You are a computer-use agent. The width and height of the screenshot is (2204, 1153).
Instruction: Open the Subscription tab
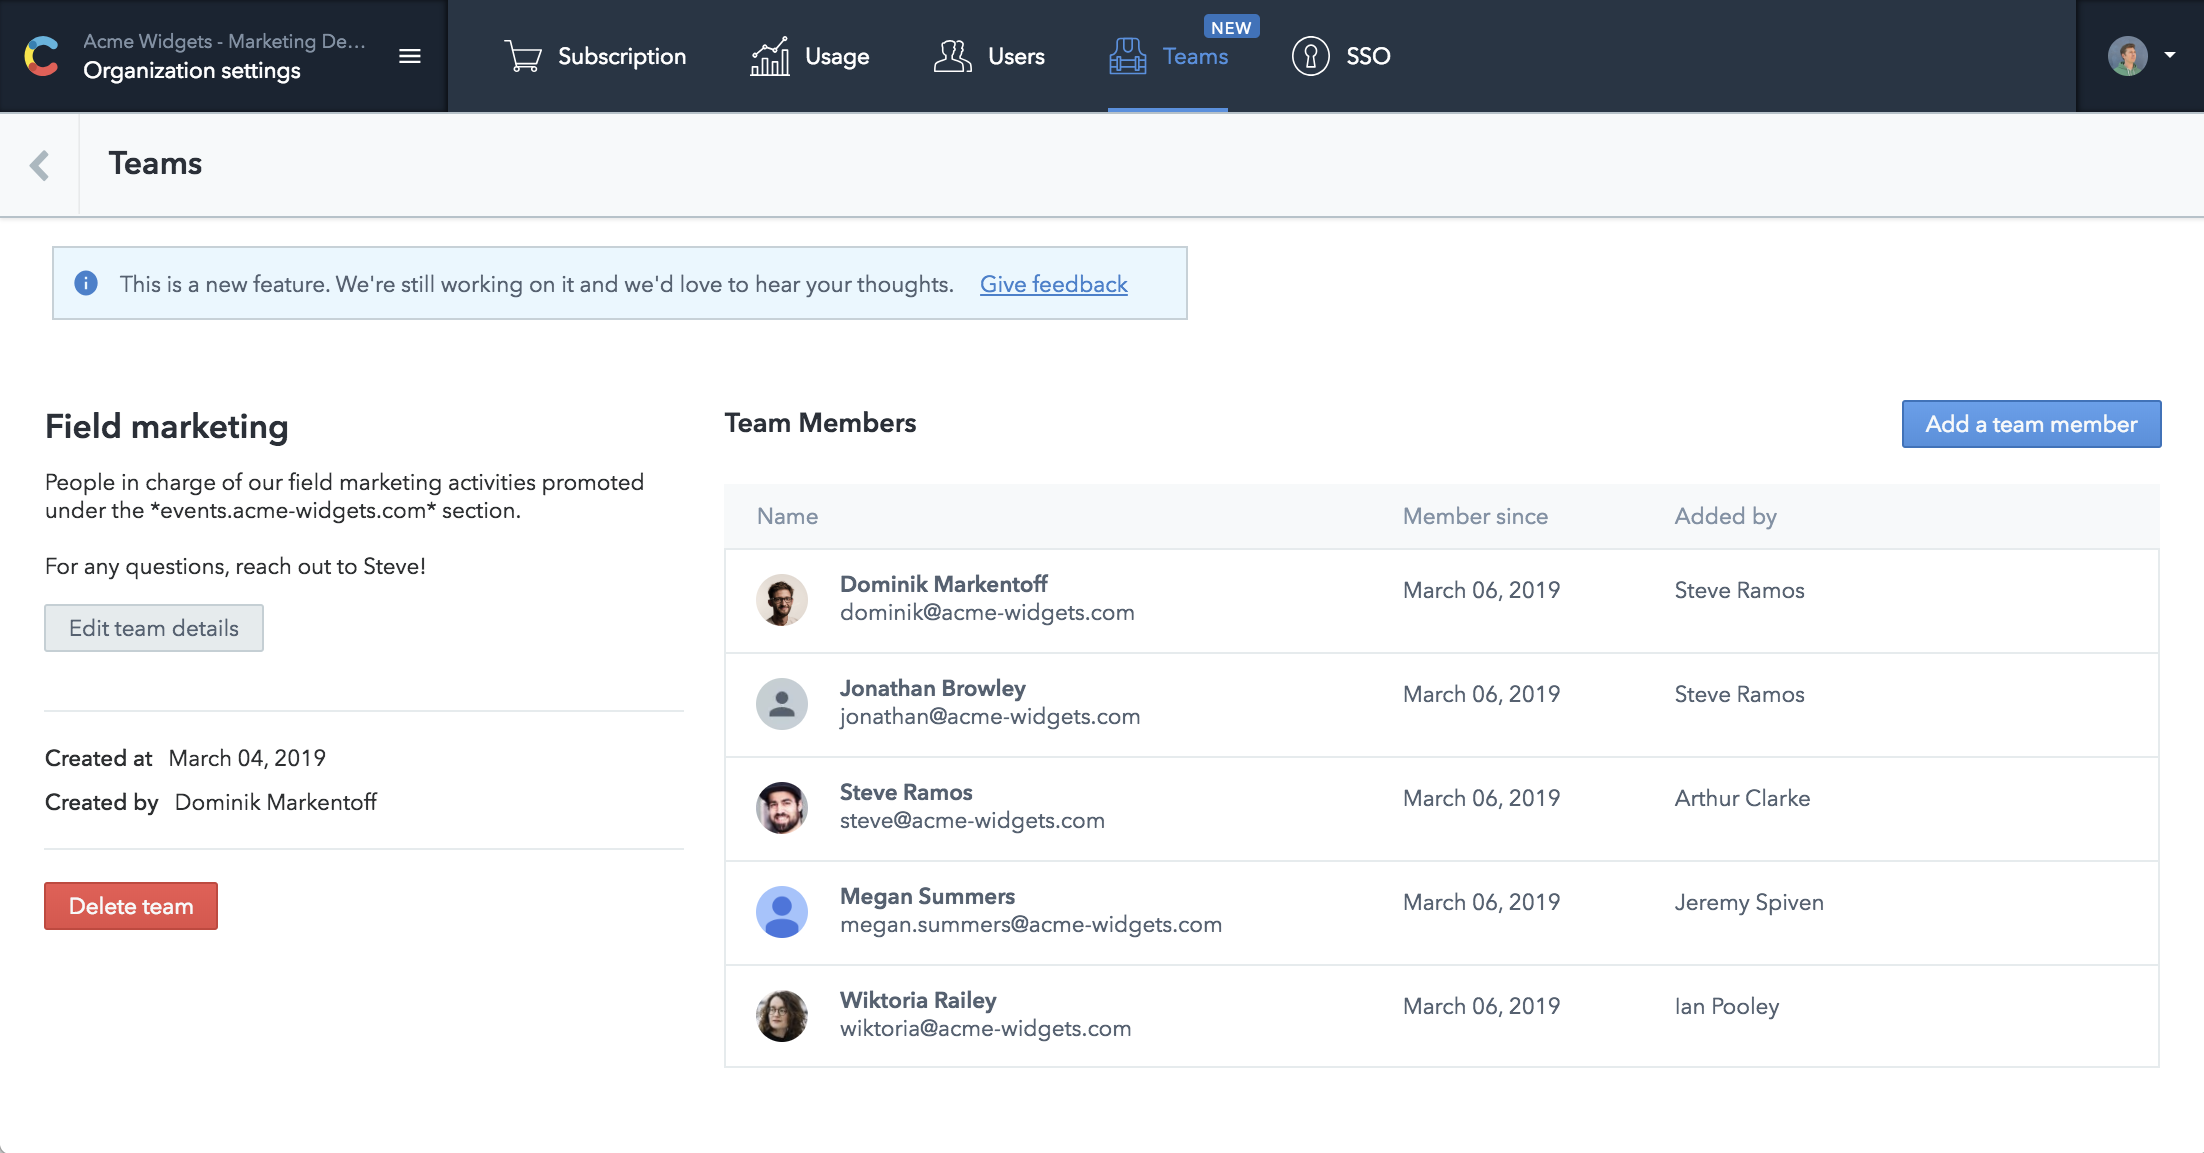[621, 57]
